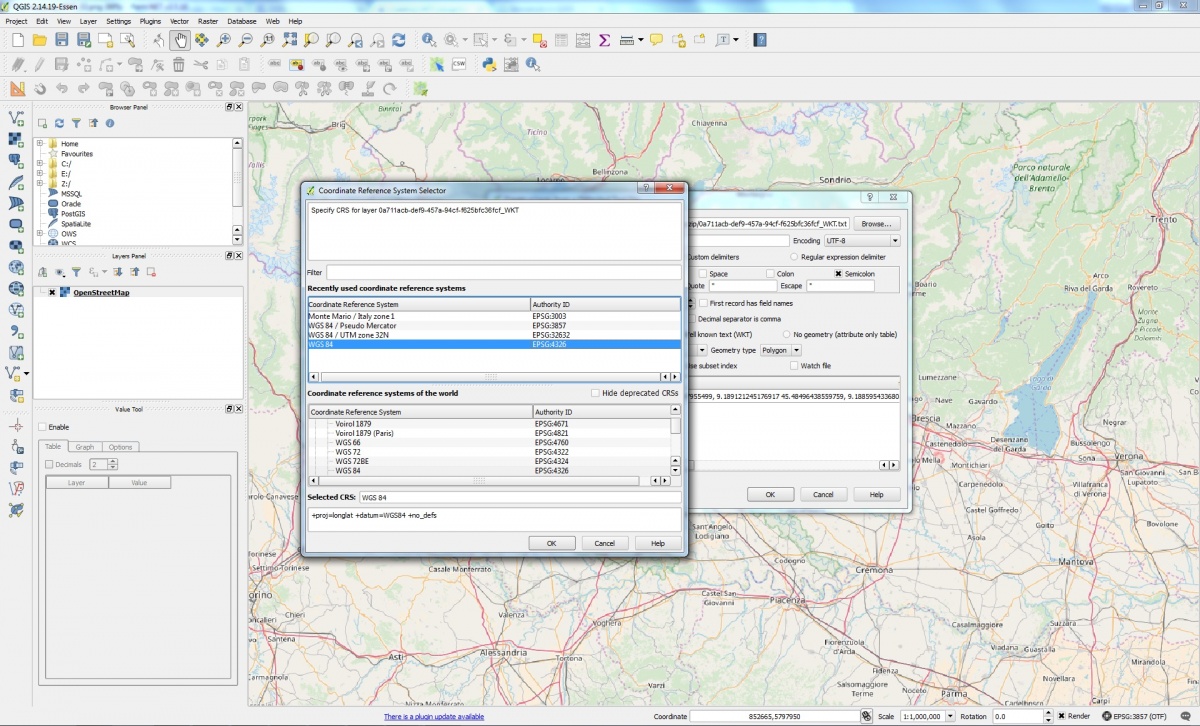Click the Add SpatiaLite Layer feather icon
Image resolution: width=1200 pixels, height=726 pixels.
pyautogui.click(x=16, y=184)
